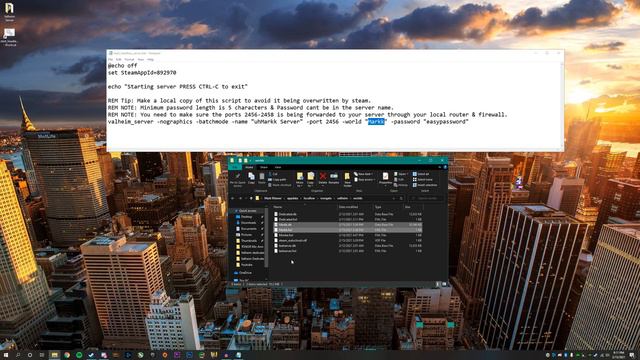Image resolution: width=640 pixels, height=360 pixels.
Task: Open the Notepad Help menu
Action: click(150, 59)
